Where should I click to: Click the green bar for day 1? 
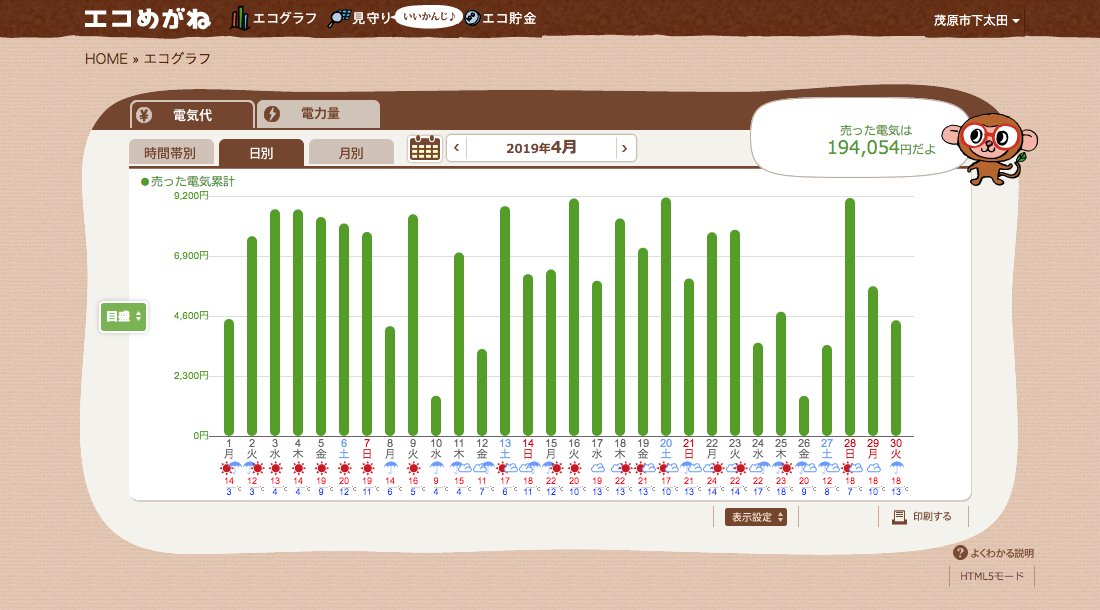pyautogui.click(x=229, y=377)
